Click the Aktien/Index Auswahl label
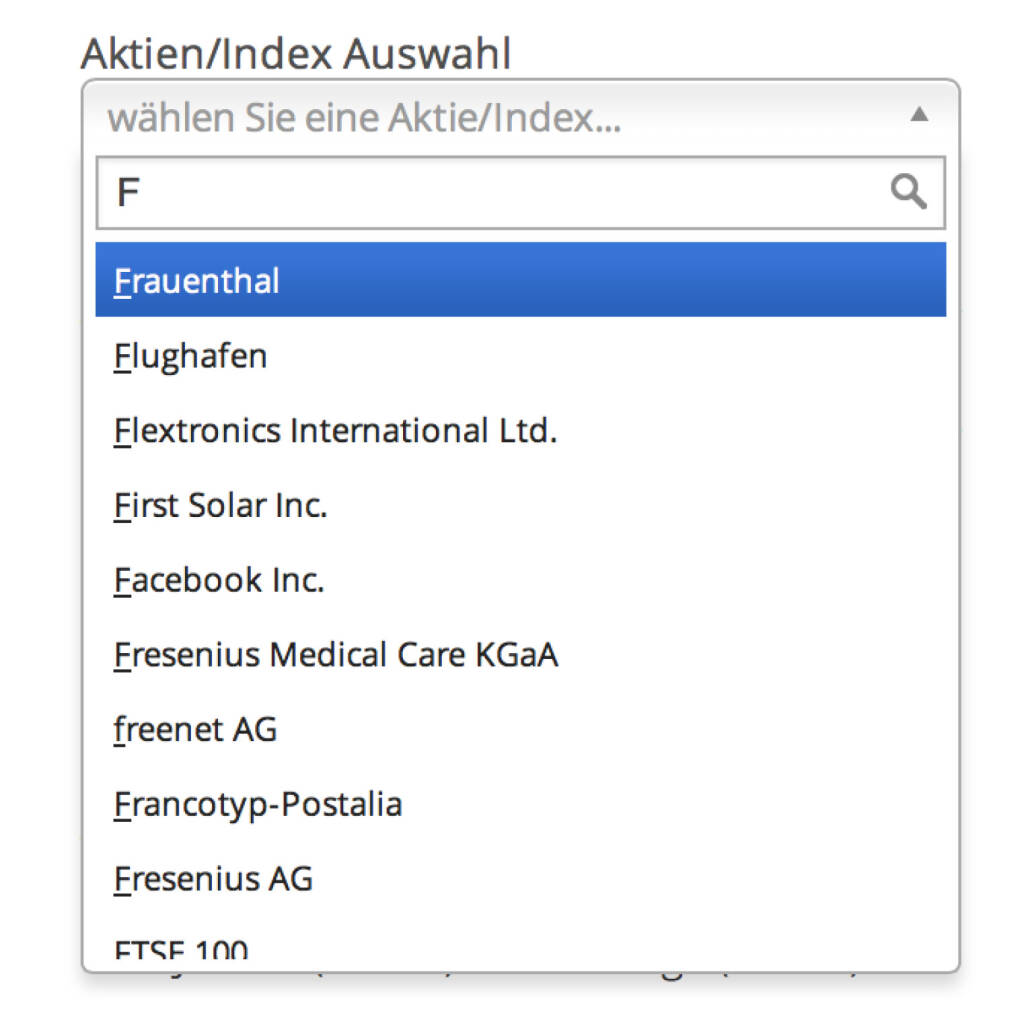1024x1034 pixels. pyautogui.click(x=296, y=53)
